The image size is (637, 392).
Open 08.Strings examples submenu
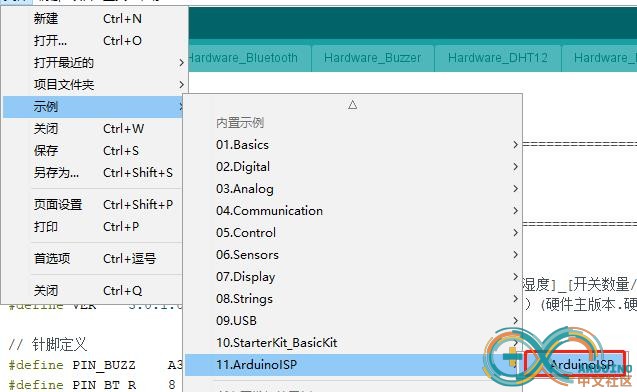353,299
